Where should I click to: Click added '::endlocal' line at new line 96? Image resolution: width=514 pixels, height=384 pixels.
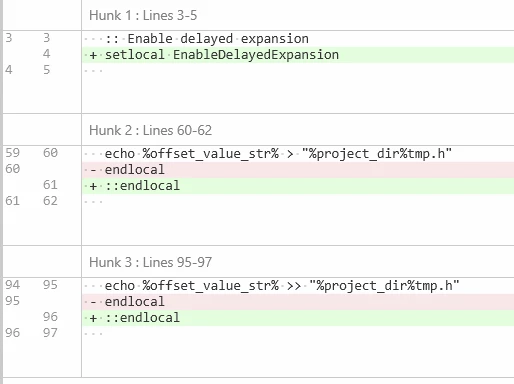[298, 318]
